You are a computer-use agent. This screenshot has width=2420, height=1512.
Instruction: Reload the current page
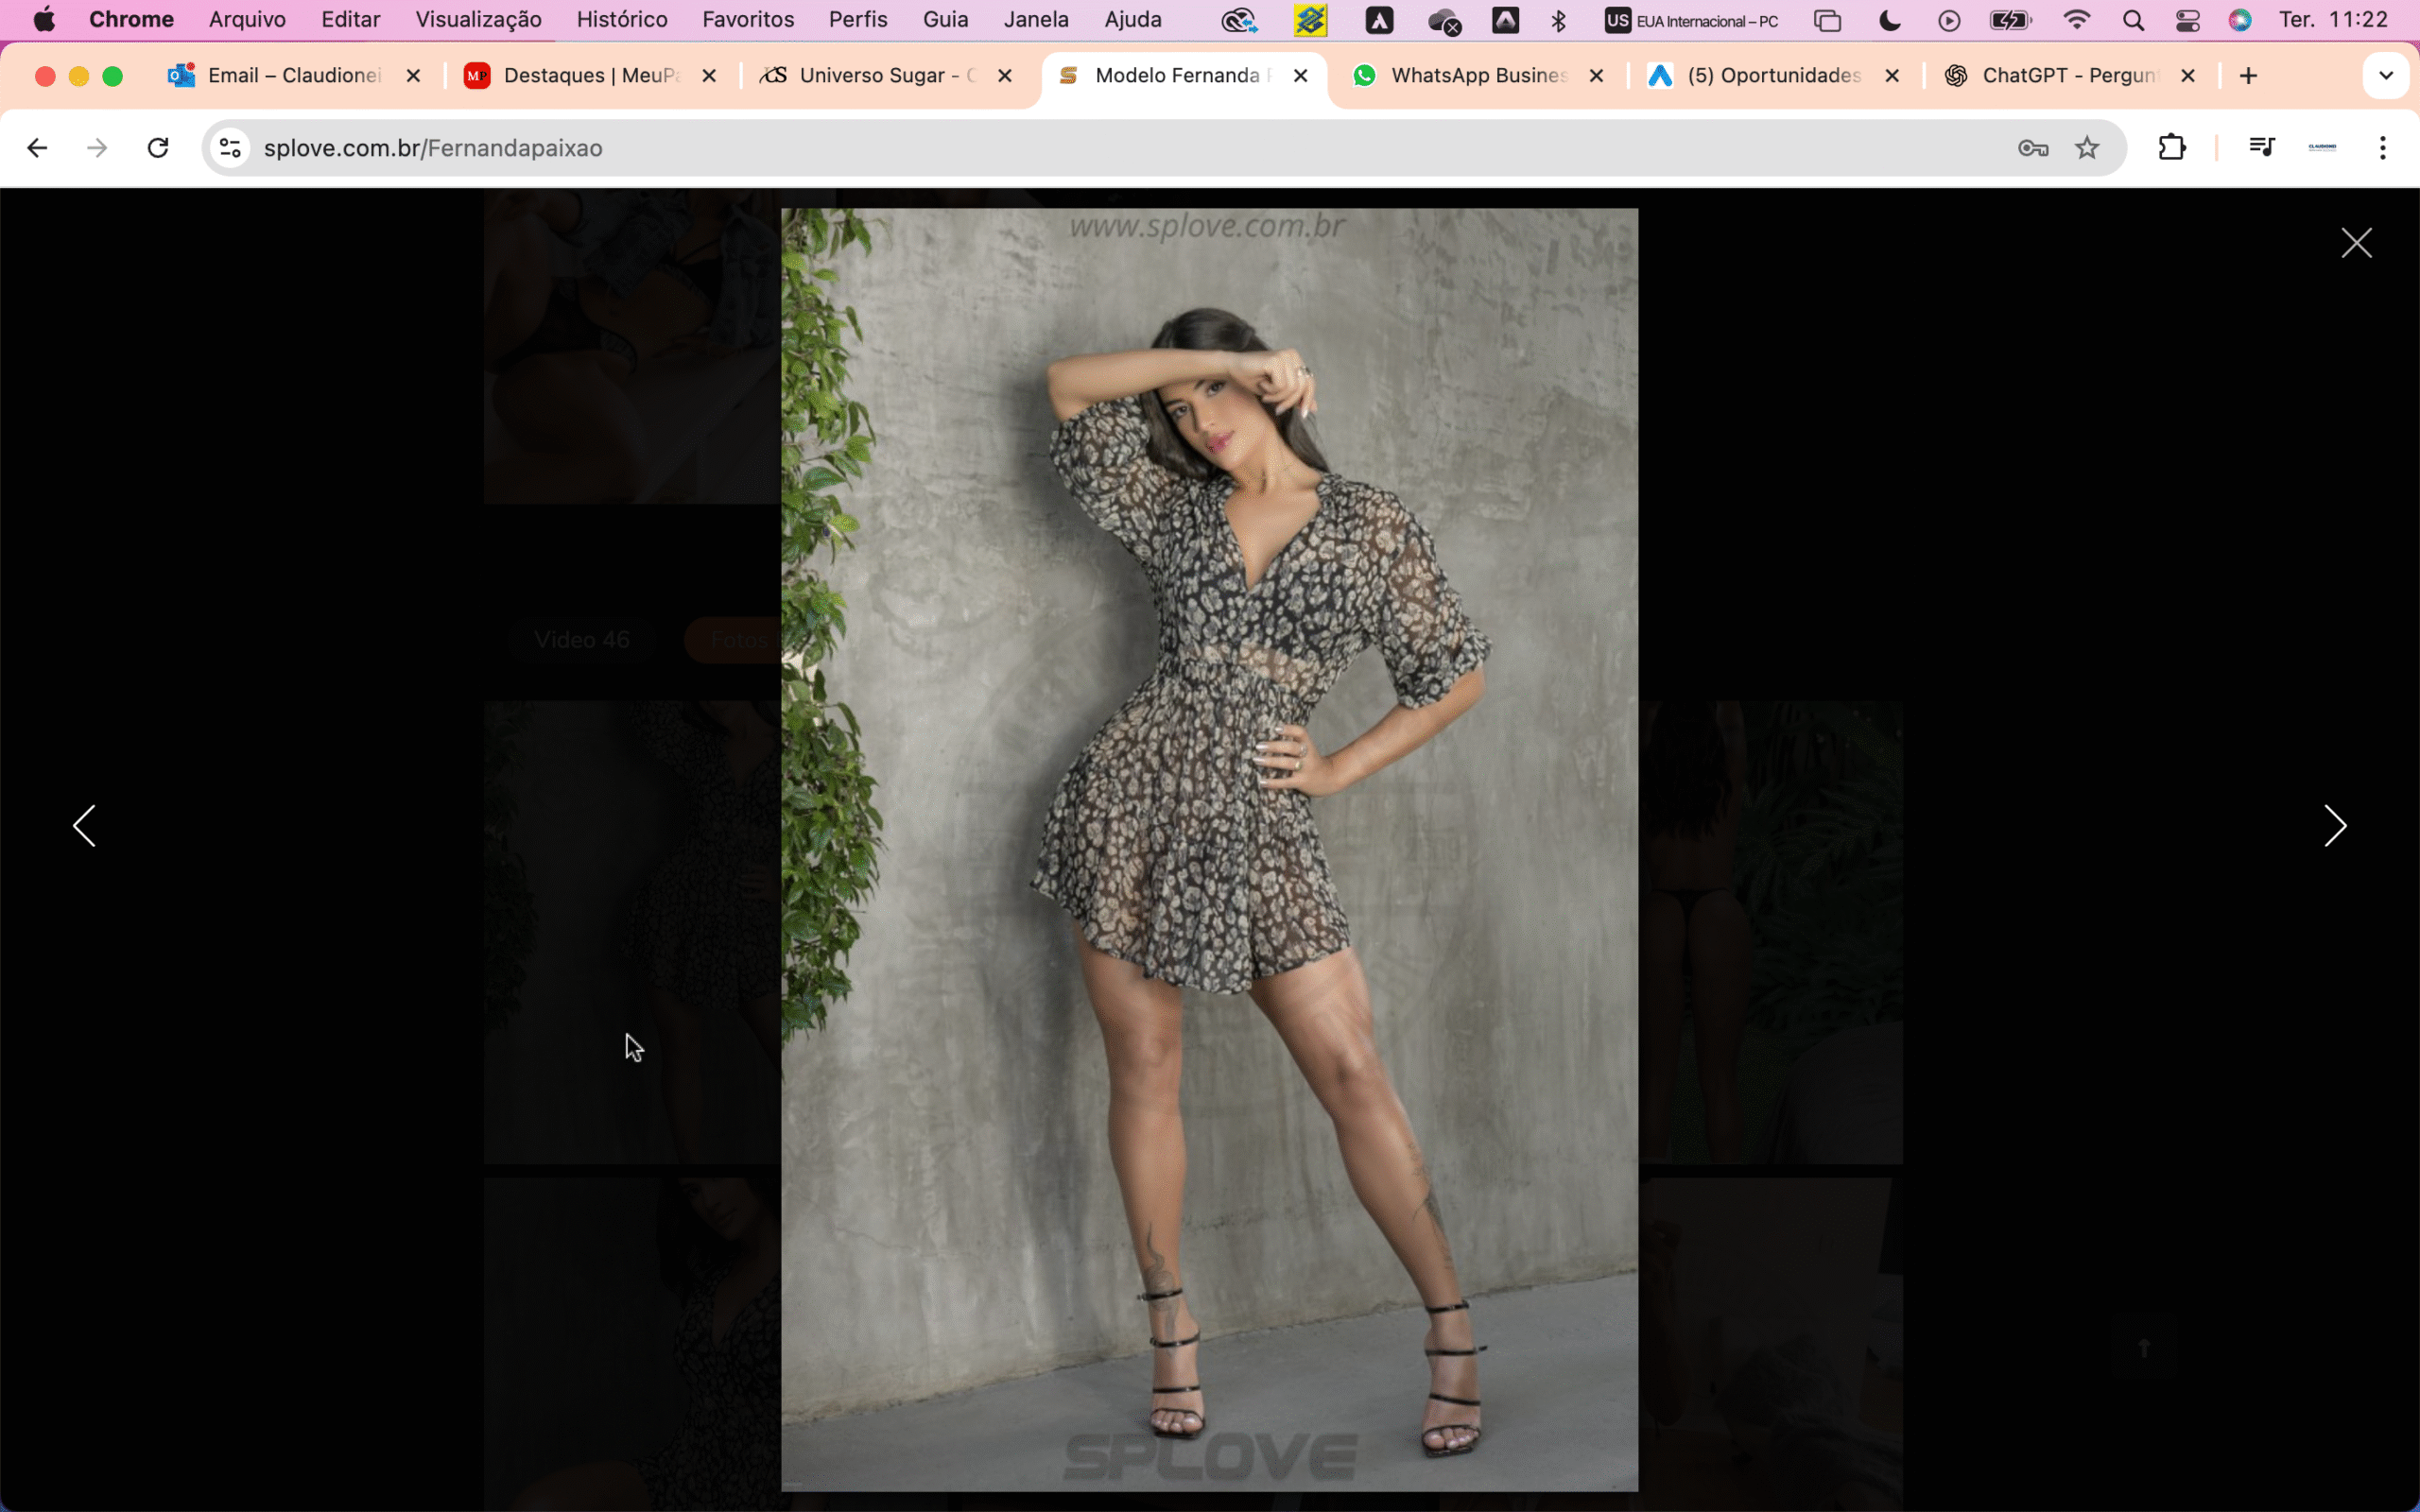pyautogui.click(x=158, y=148)
